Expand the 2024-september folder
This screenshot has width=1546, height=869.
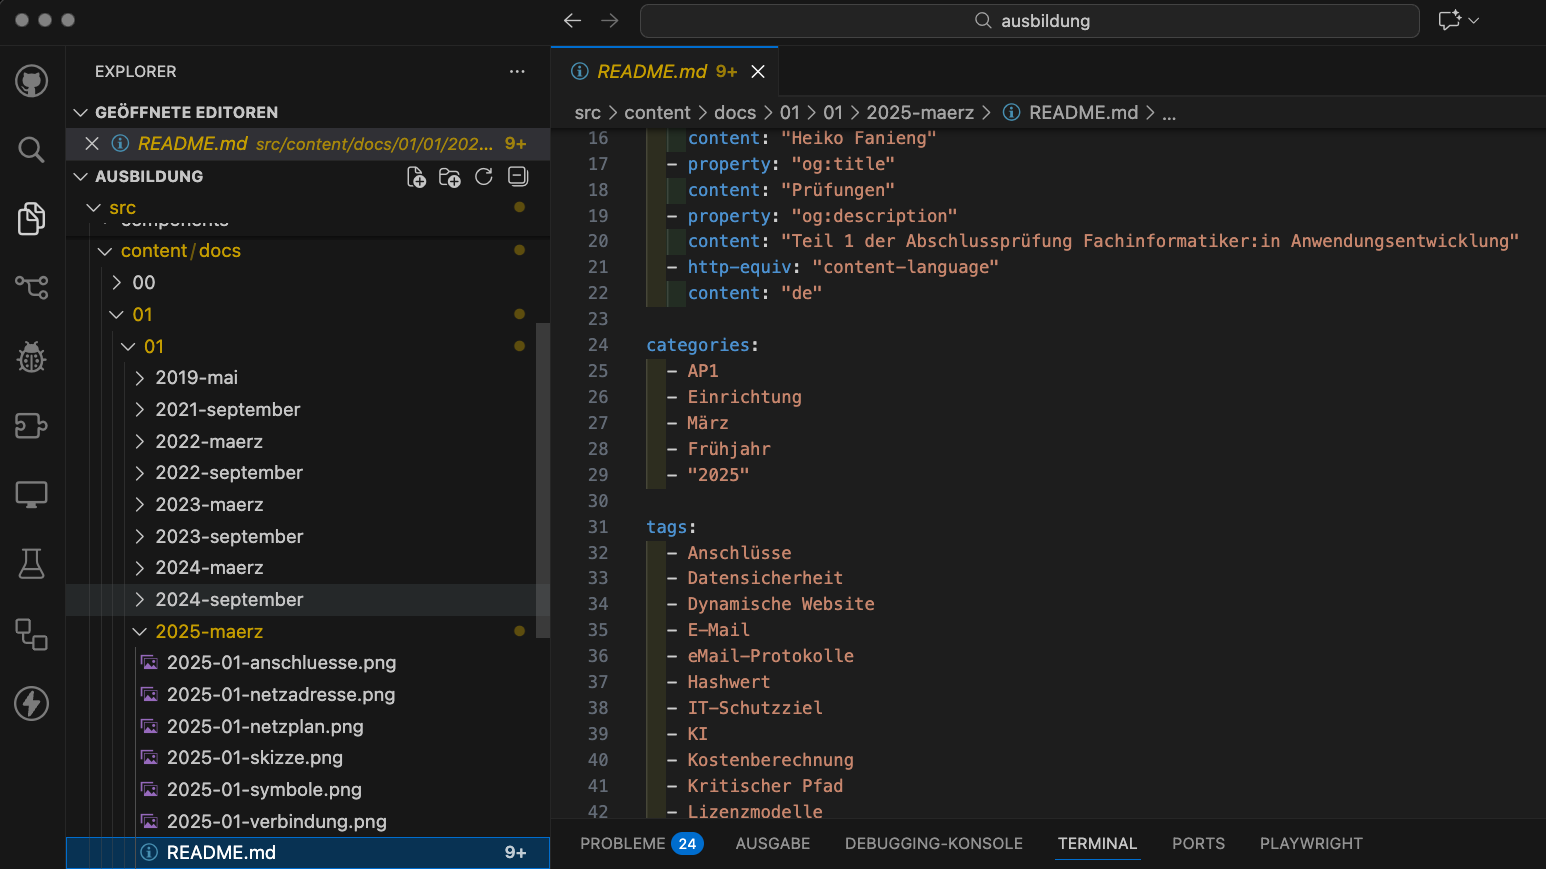(229, 600)
